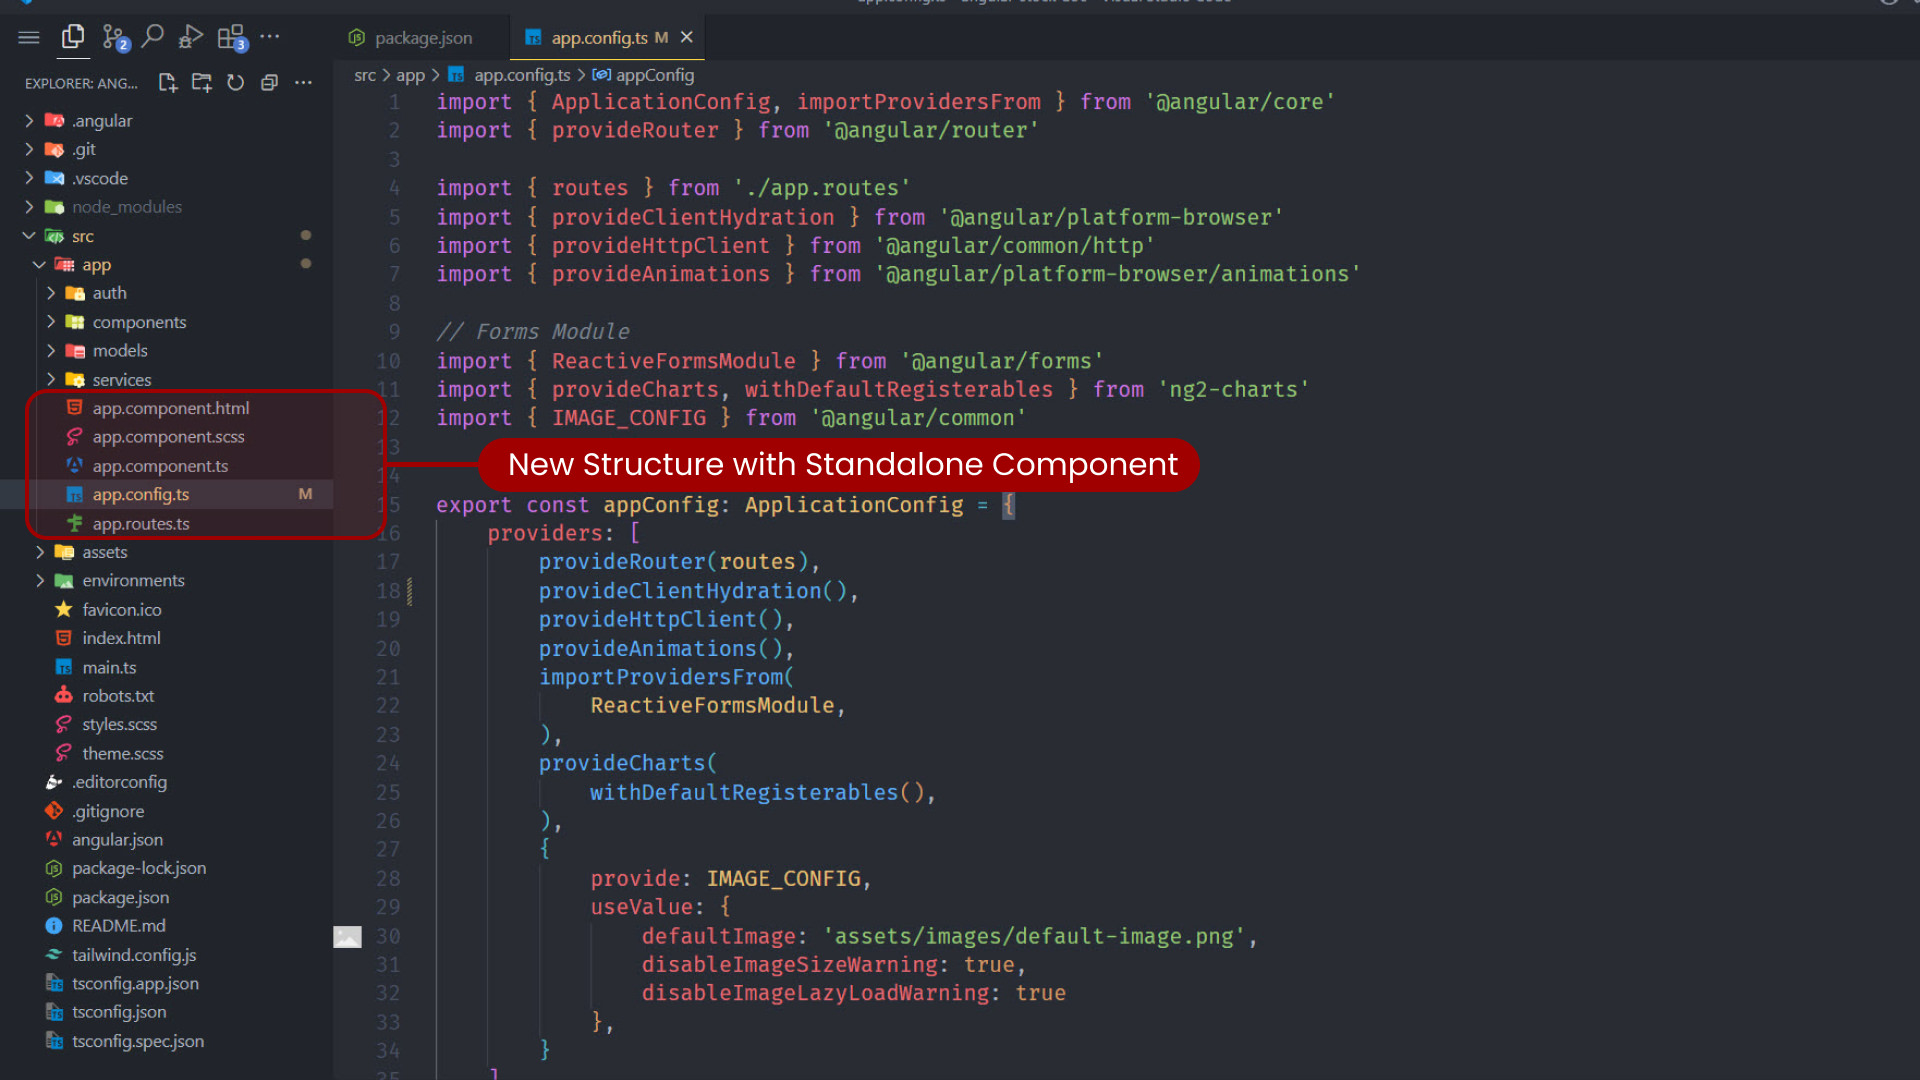1920x1080 pixels.
Task: Create a new file in Explorer
Action: pos(168,83)
